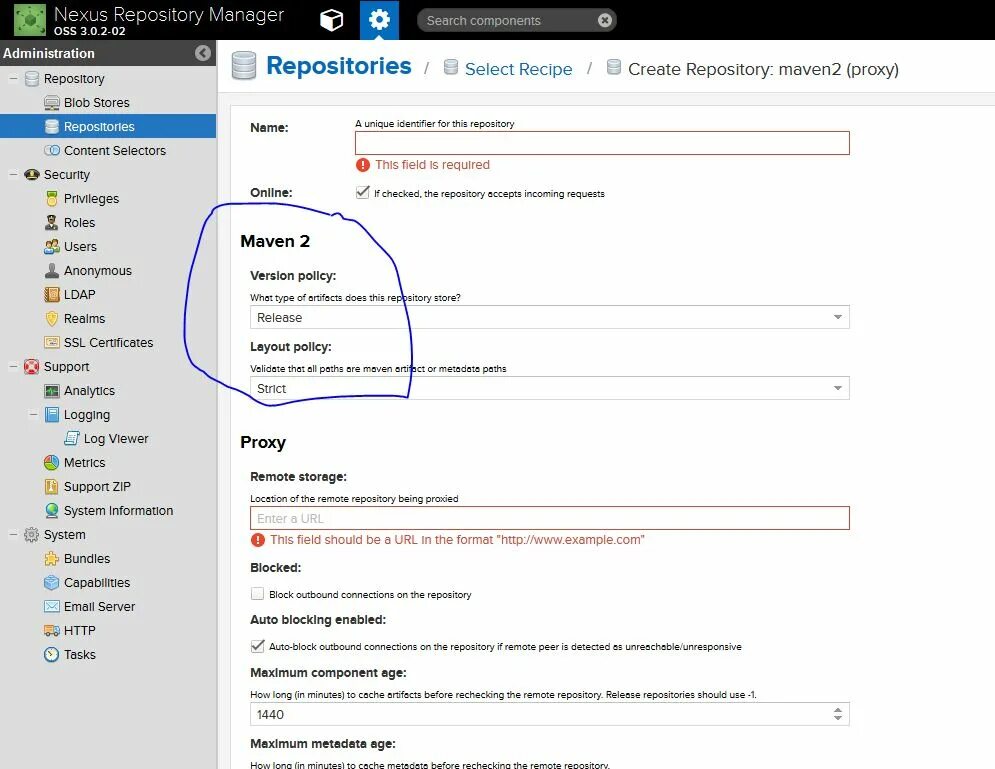Collapse the Repository tree node

point(13,79)
